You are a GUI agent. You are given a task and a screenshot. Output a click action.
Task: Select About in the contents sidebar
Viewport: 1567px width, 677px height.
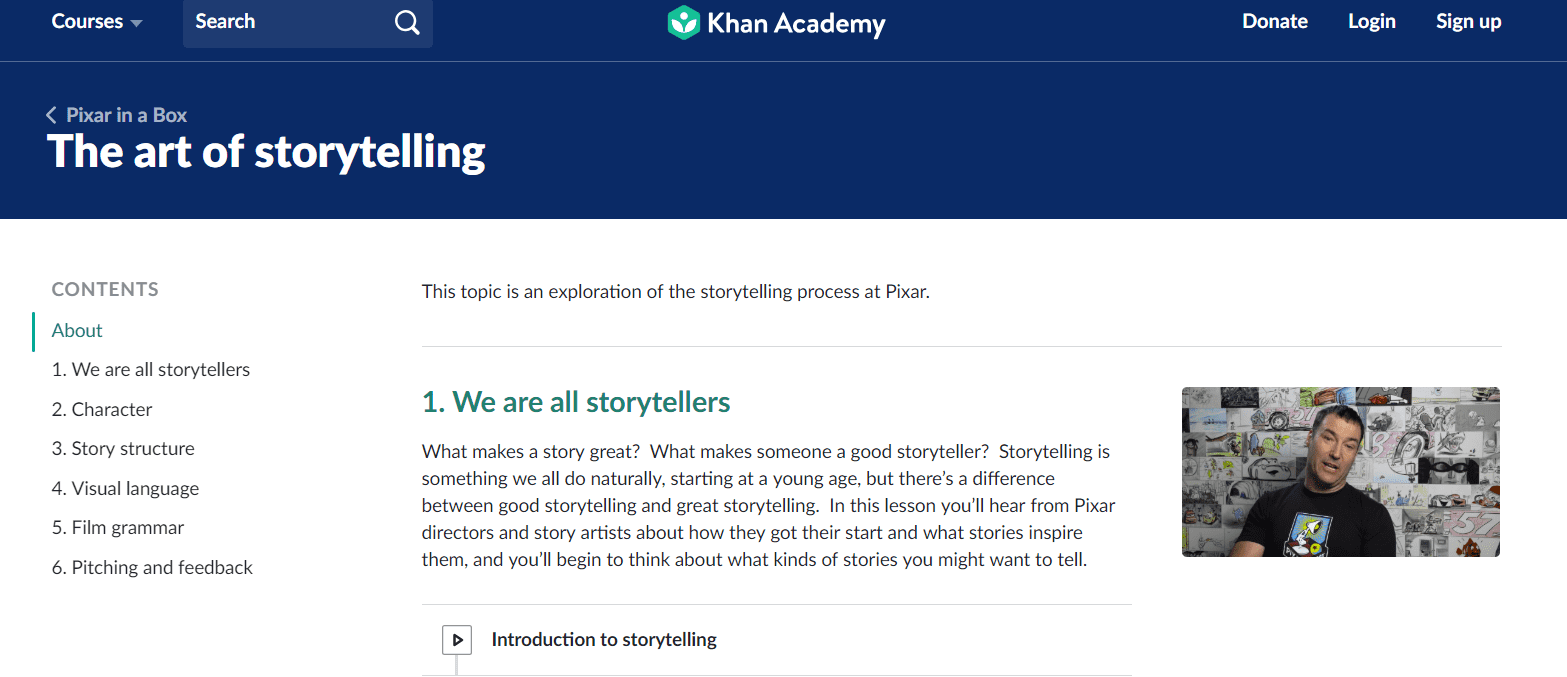[77, 331]
